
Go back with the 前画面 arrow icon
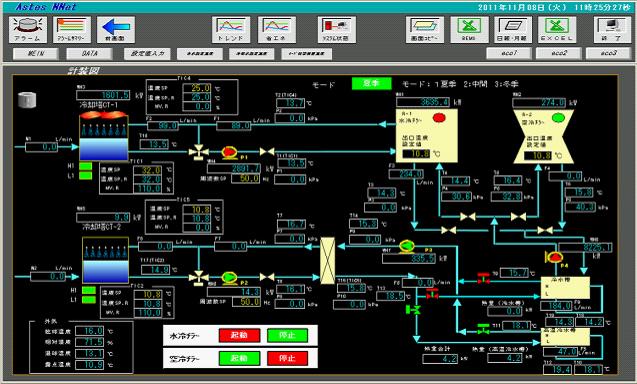[x=116, y=30]
